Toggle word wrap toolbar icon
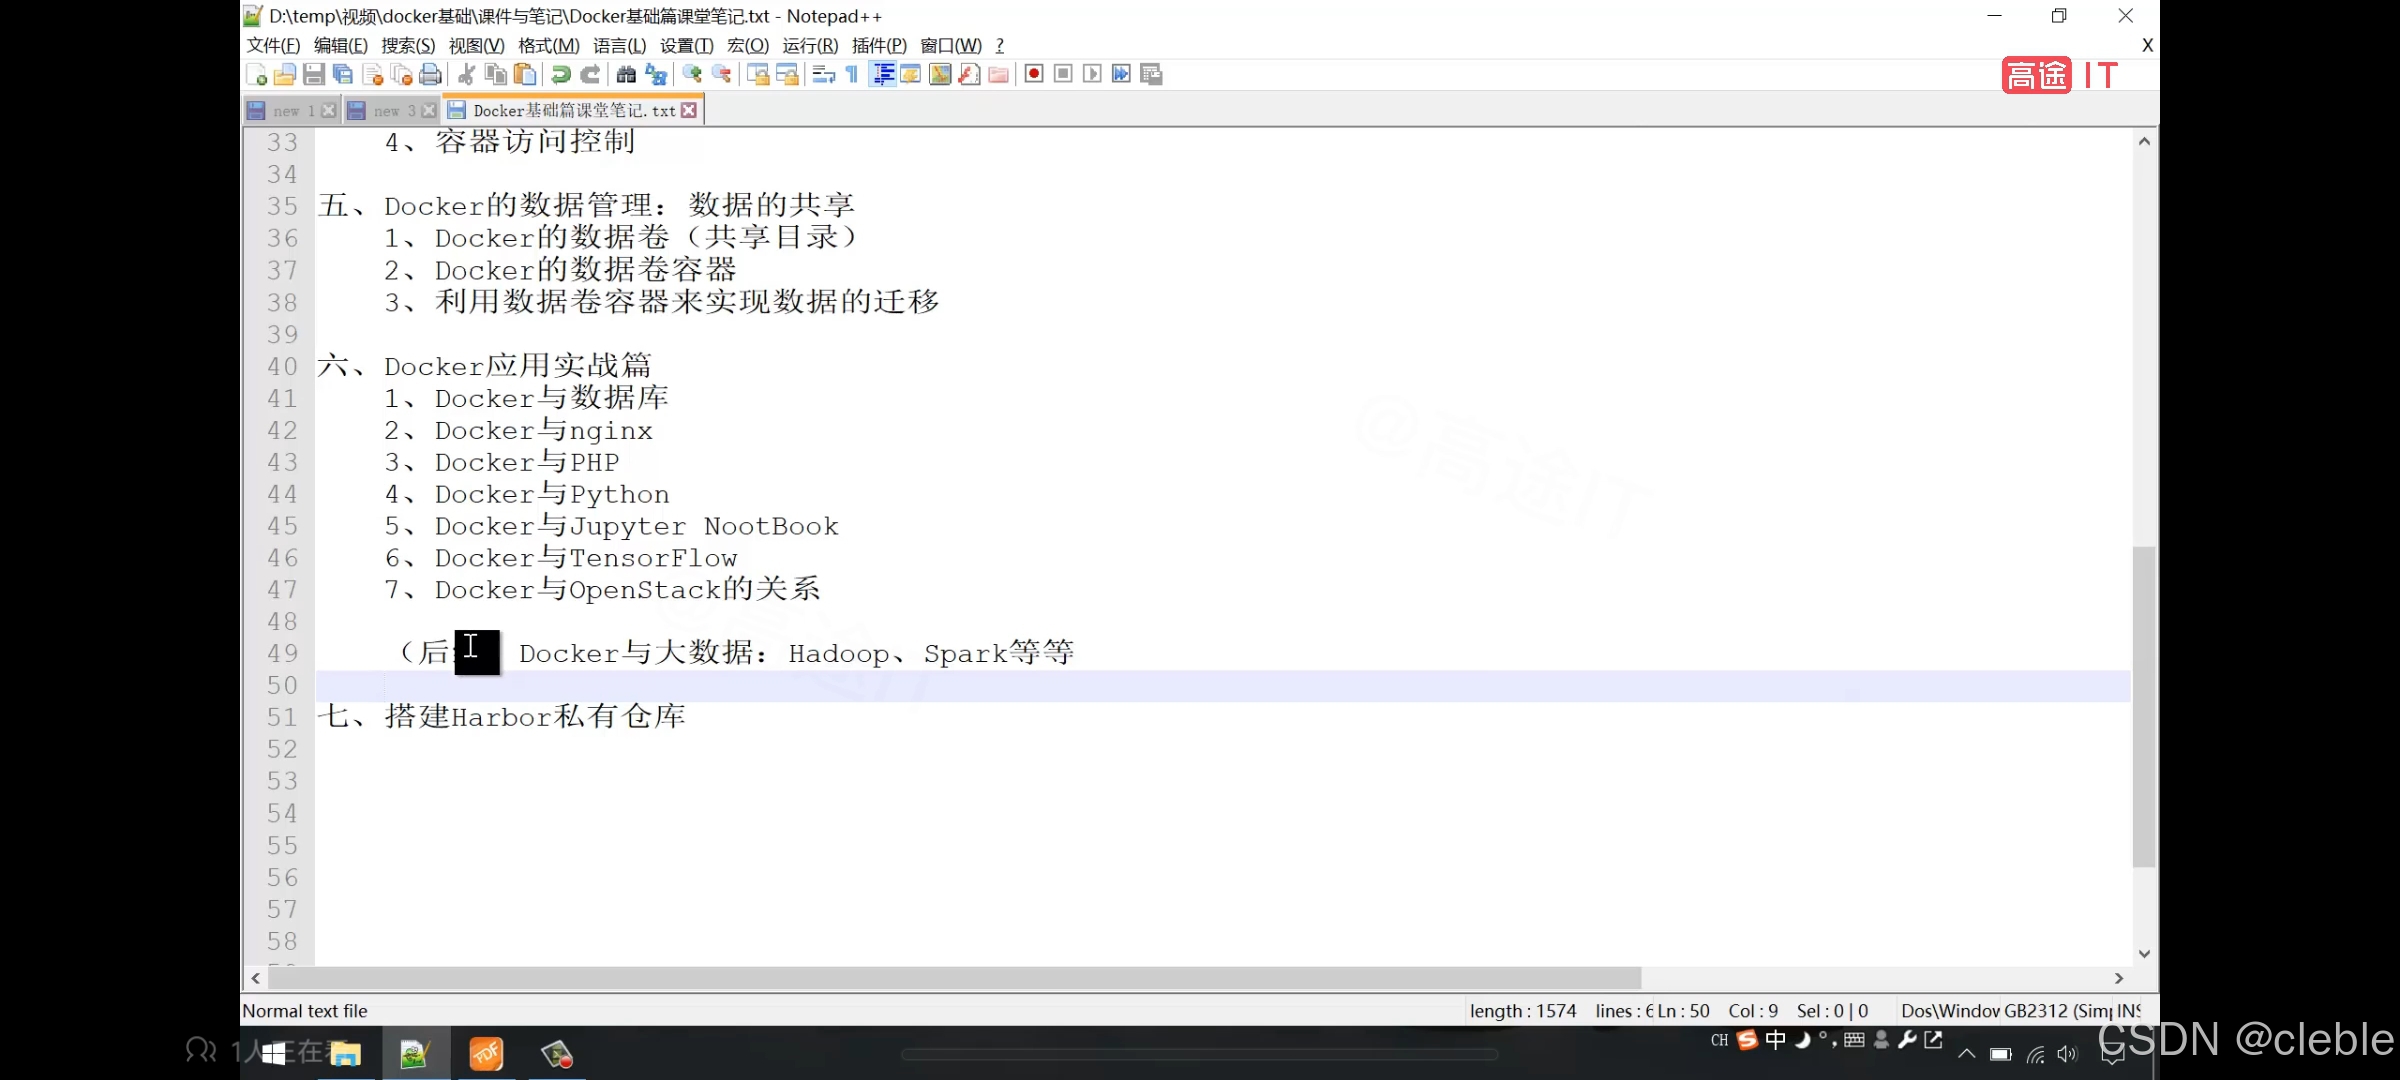Screen dimensions: 2400x1080 [x=824, y=75]
